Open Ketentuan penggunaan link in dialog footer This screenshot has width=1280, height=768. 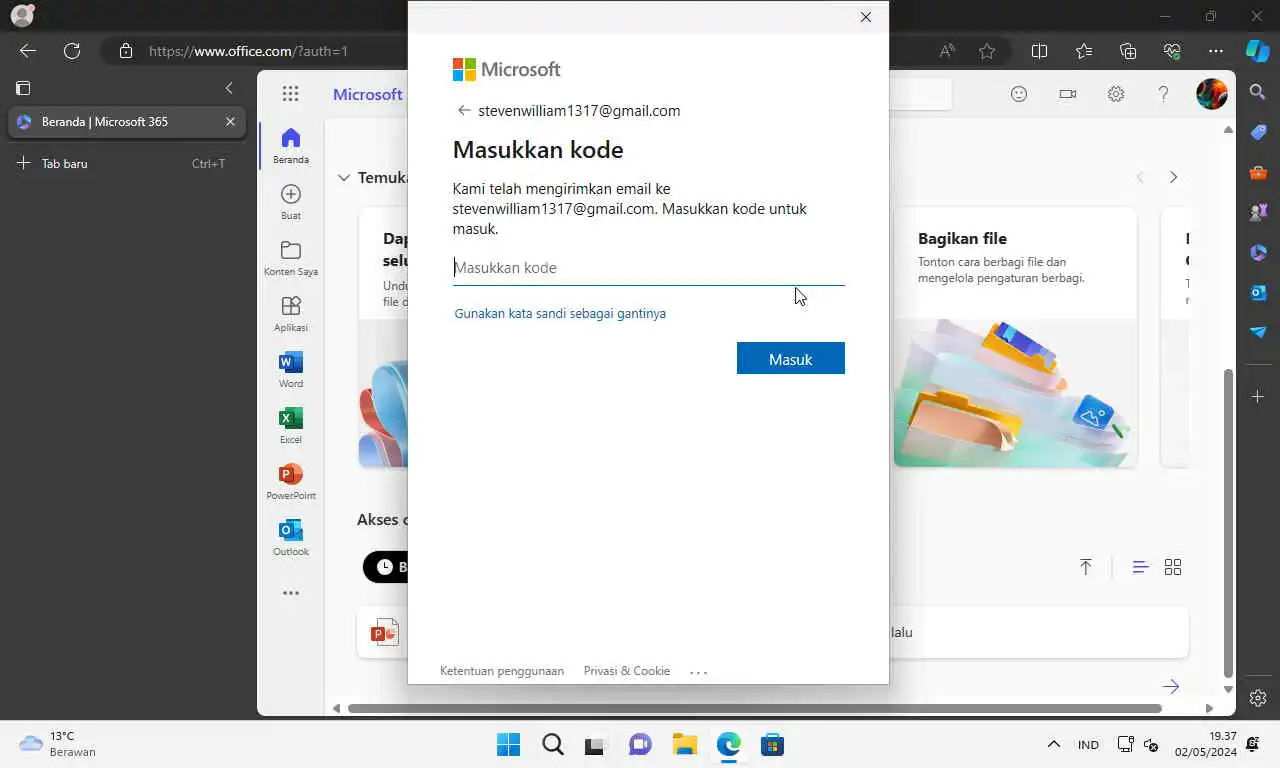coord(502,671)
